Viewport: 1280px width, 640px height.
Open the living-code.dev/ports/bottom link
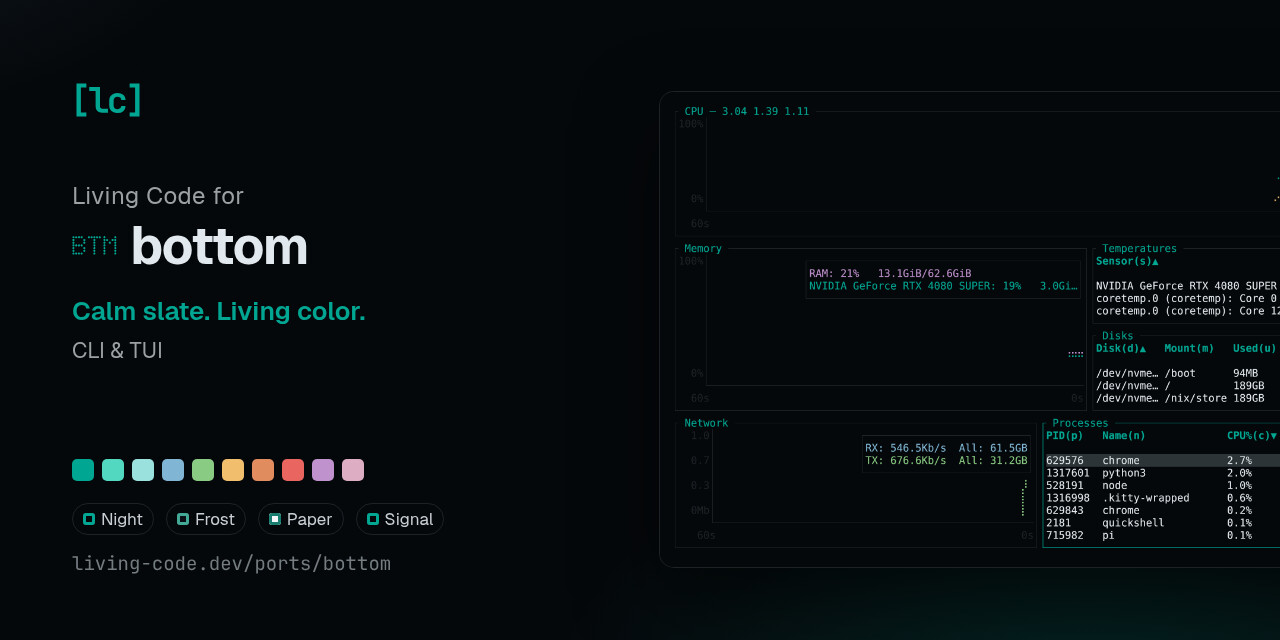pyautogui.click(x=231, y=564)
